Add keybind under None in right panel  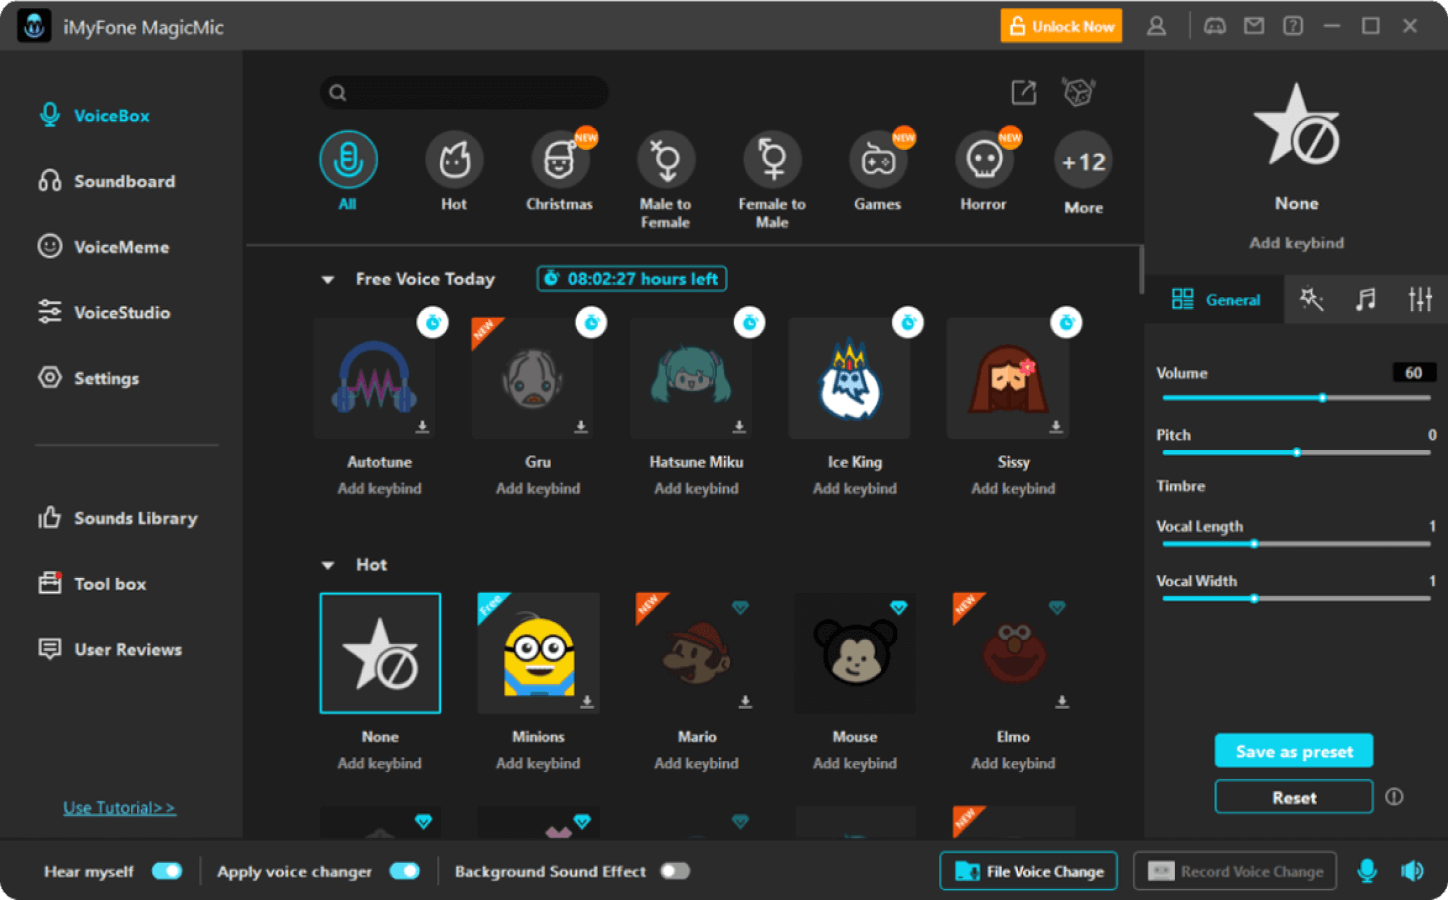pos(1297,243)
